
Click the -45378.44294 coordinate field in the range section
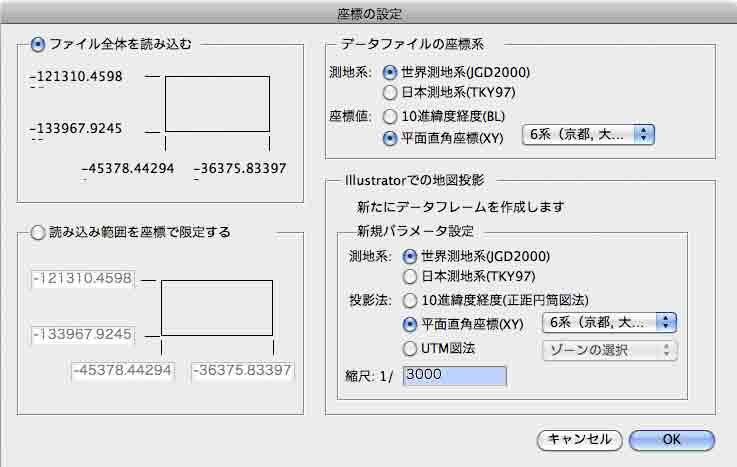(123, 370)
